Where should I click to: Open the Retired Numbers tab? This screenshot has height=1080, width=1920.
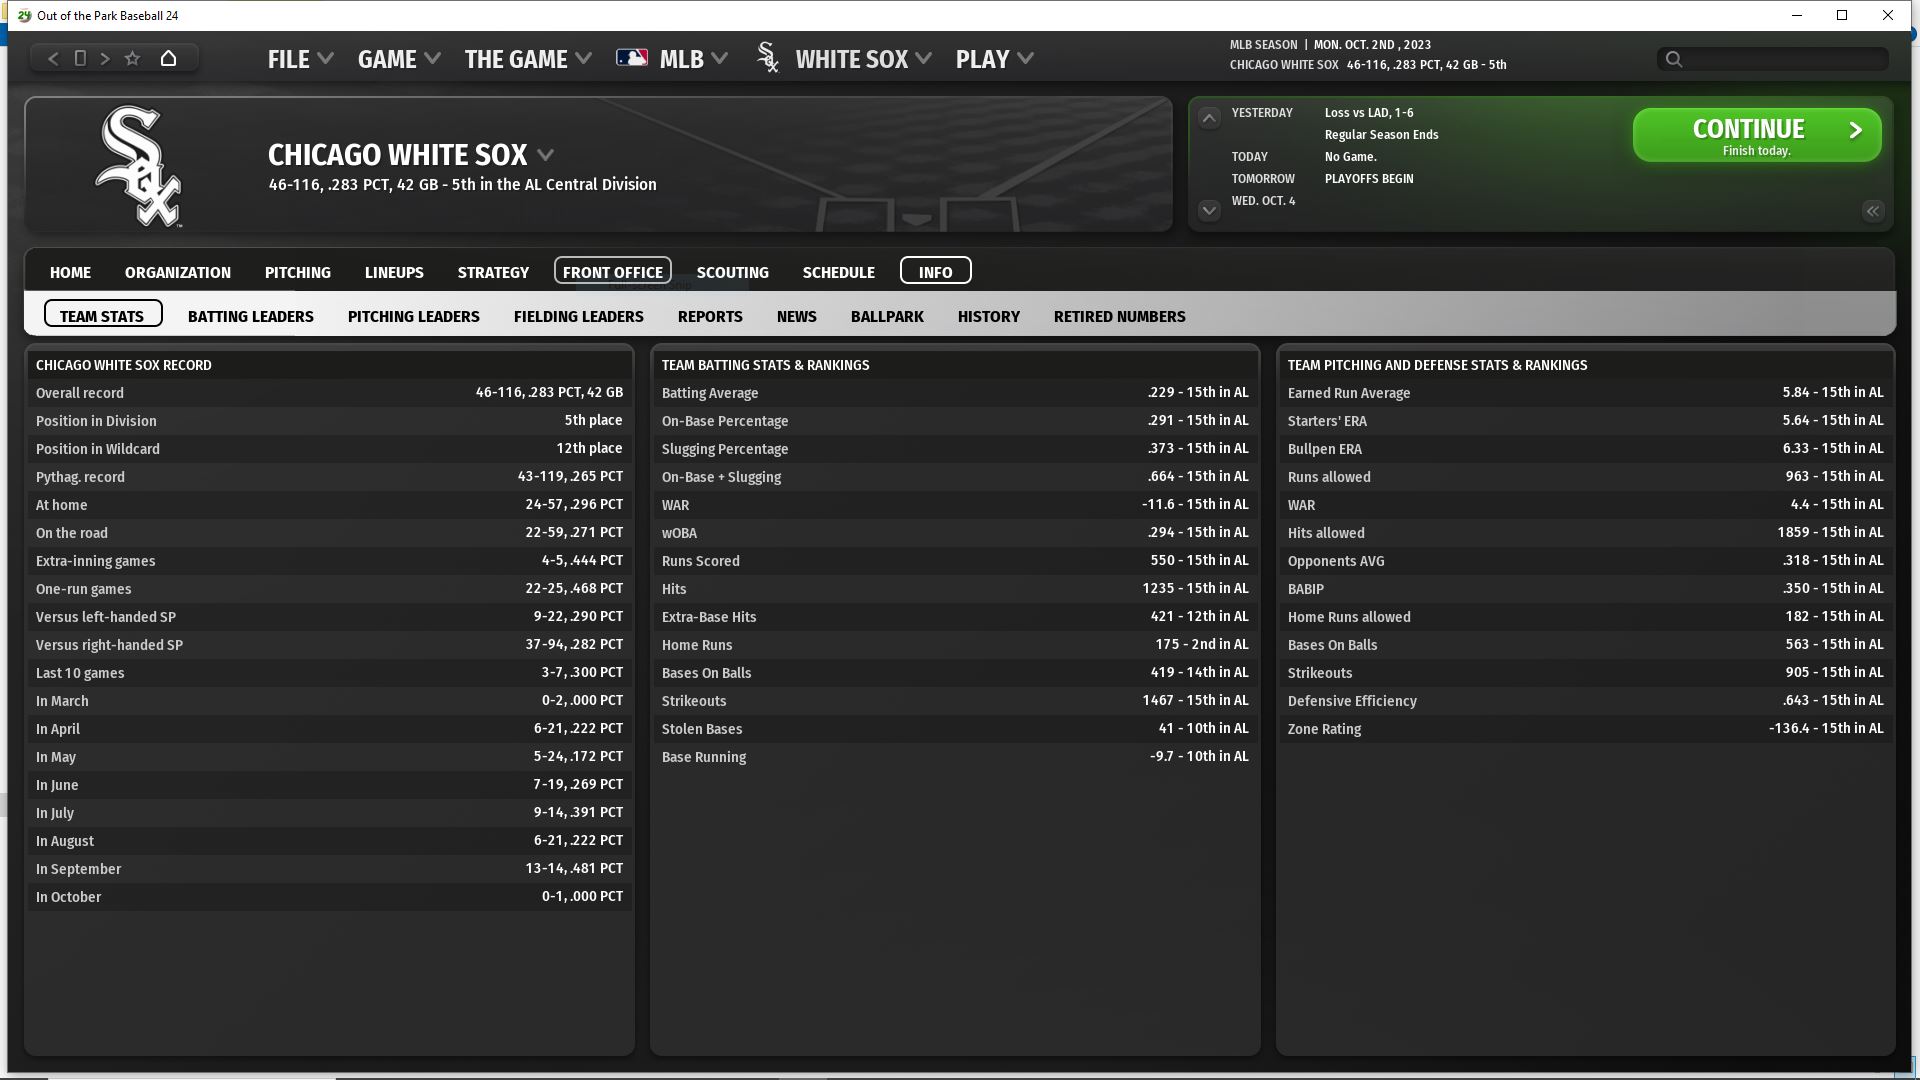pos(1119,316)
